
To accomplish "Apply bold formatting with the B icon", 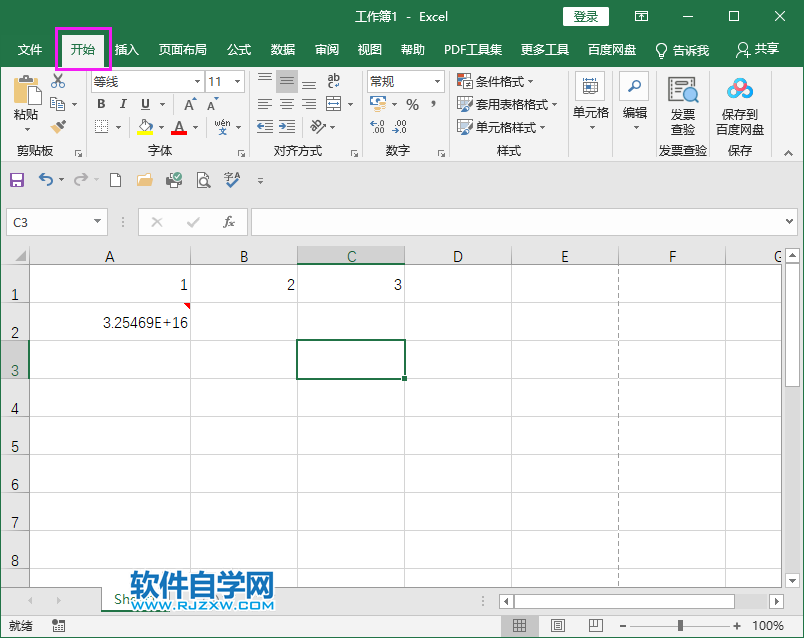I will 100,103.
